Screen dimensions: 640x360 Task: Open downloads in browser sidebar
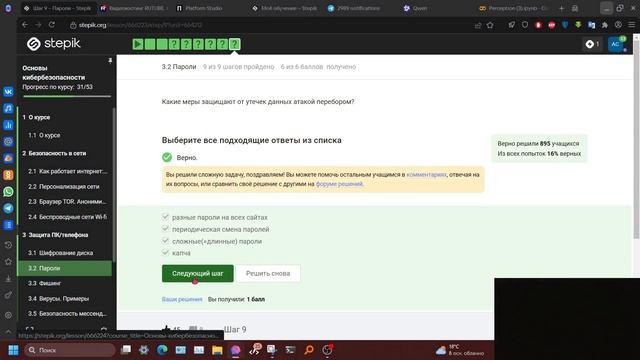(8, 278)
